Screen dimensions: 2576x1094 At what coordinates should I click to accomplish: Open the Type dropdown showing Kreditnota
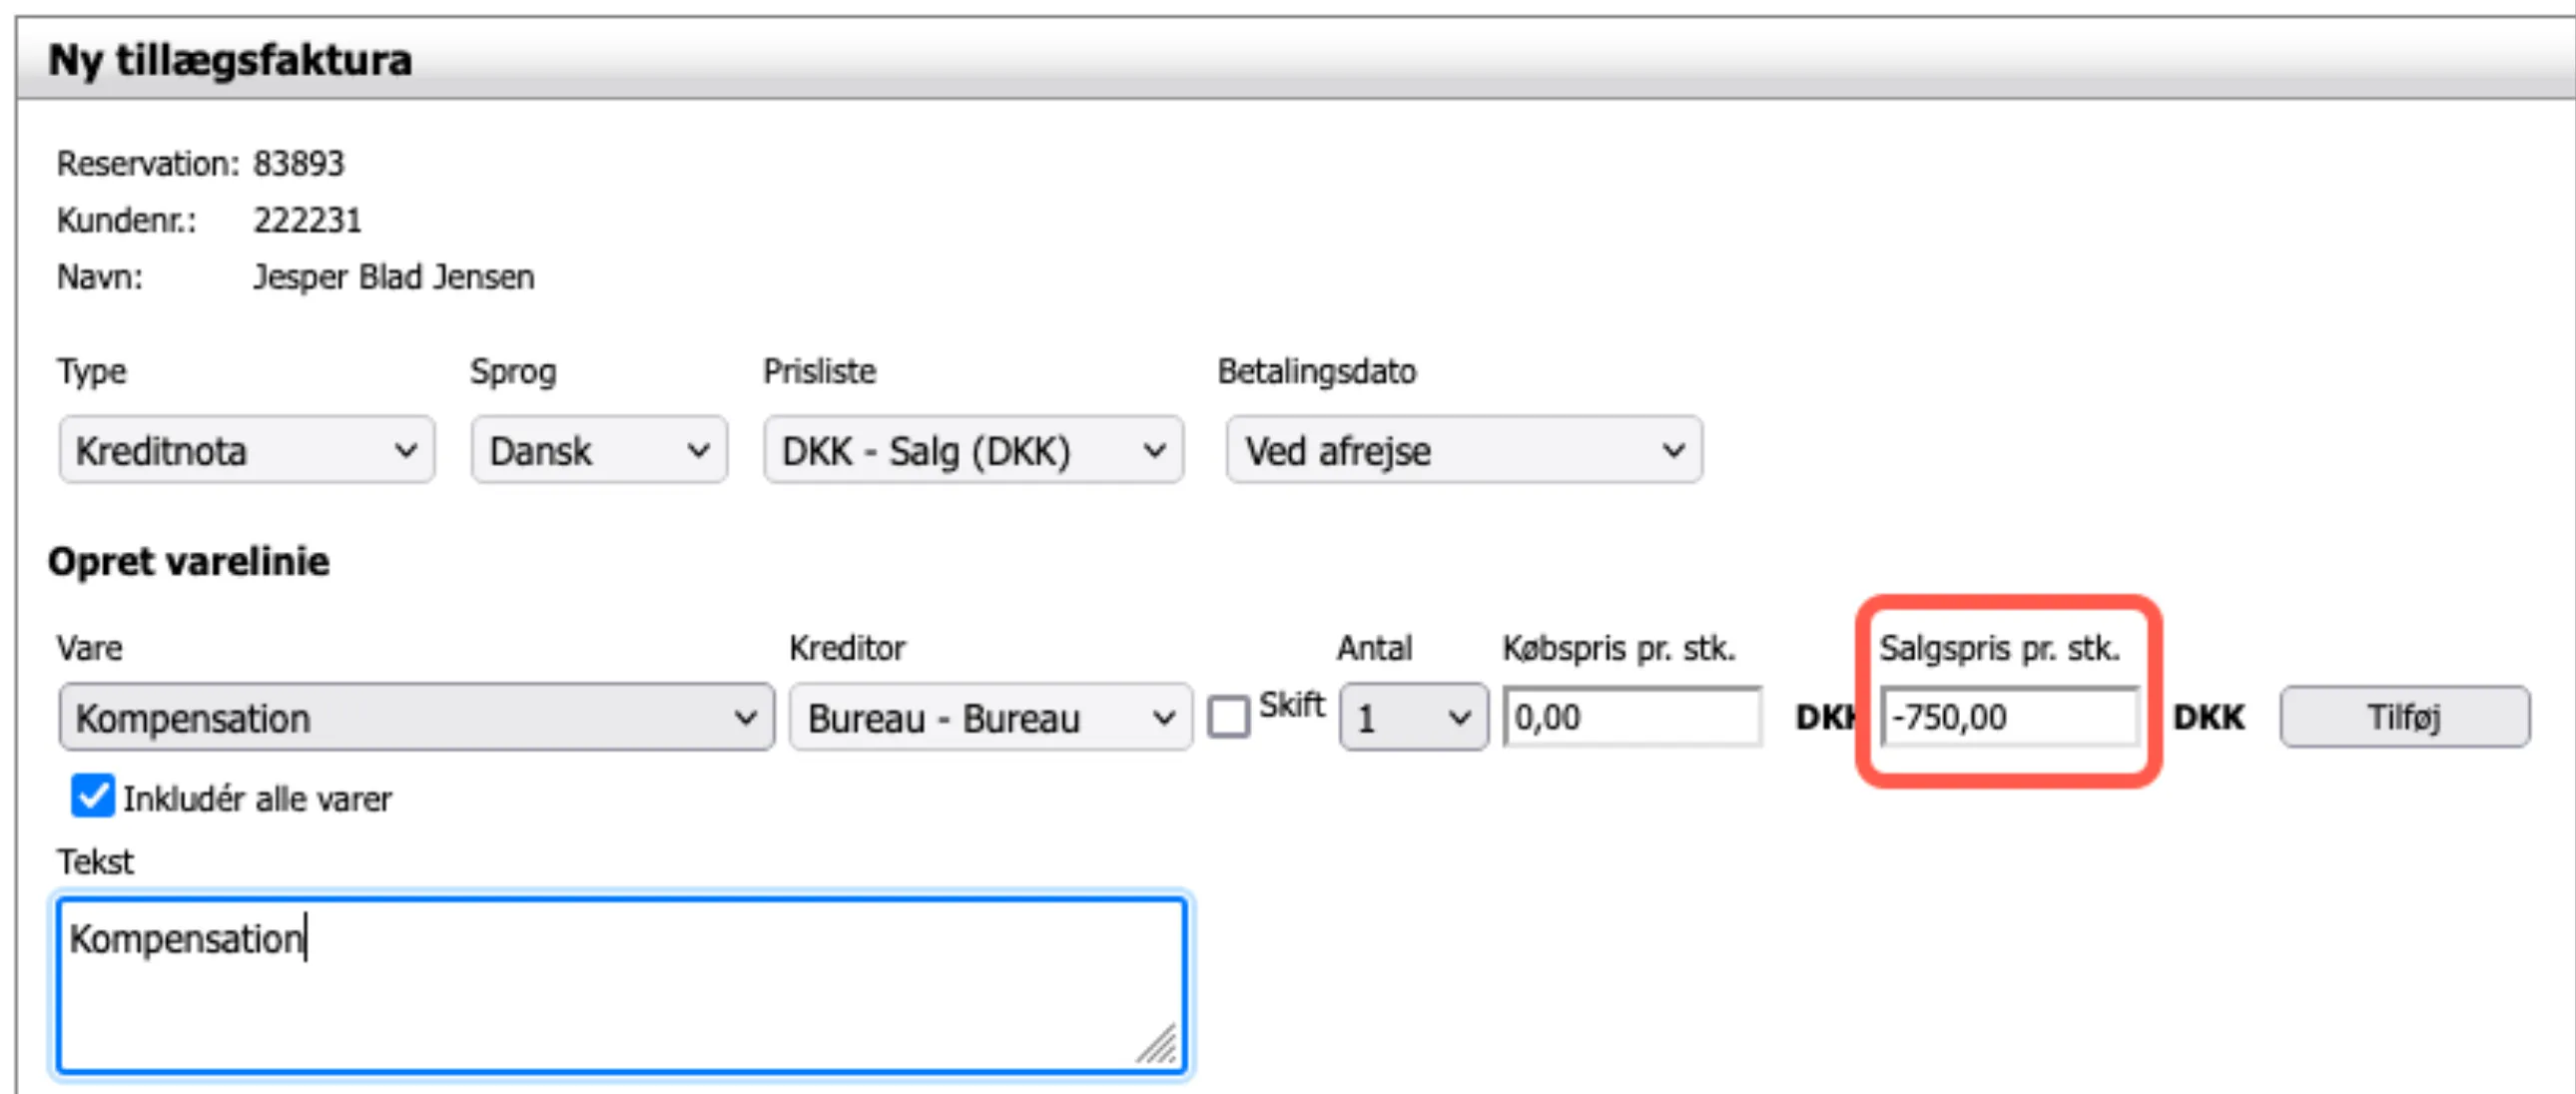pos(246,451)
